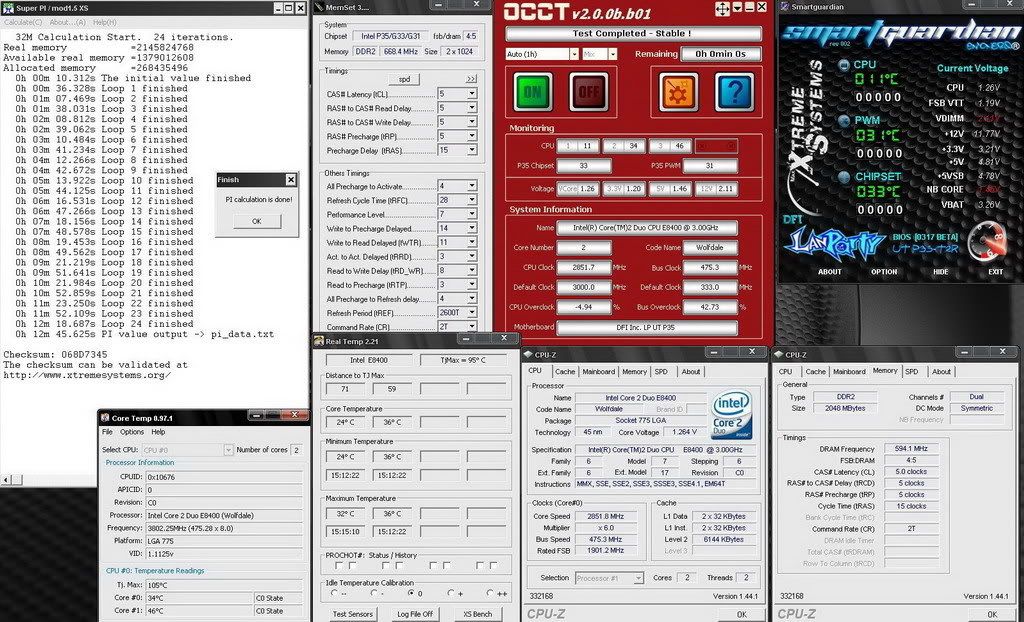
Task: Click the spd button in MemSet
Action: tap(404, 80)
